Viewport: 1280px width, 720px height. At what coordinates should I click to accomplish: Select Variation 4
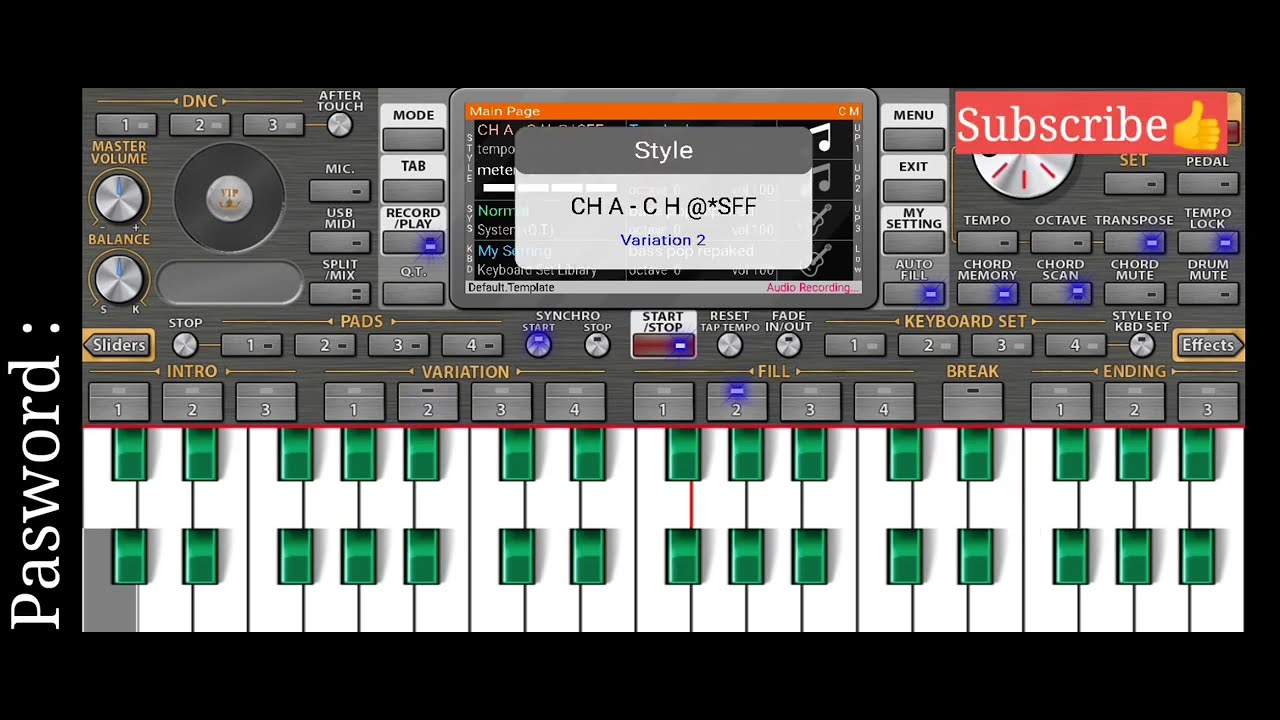tap(575, 401)
